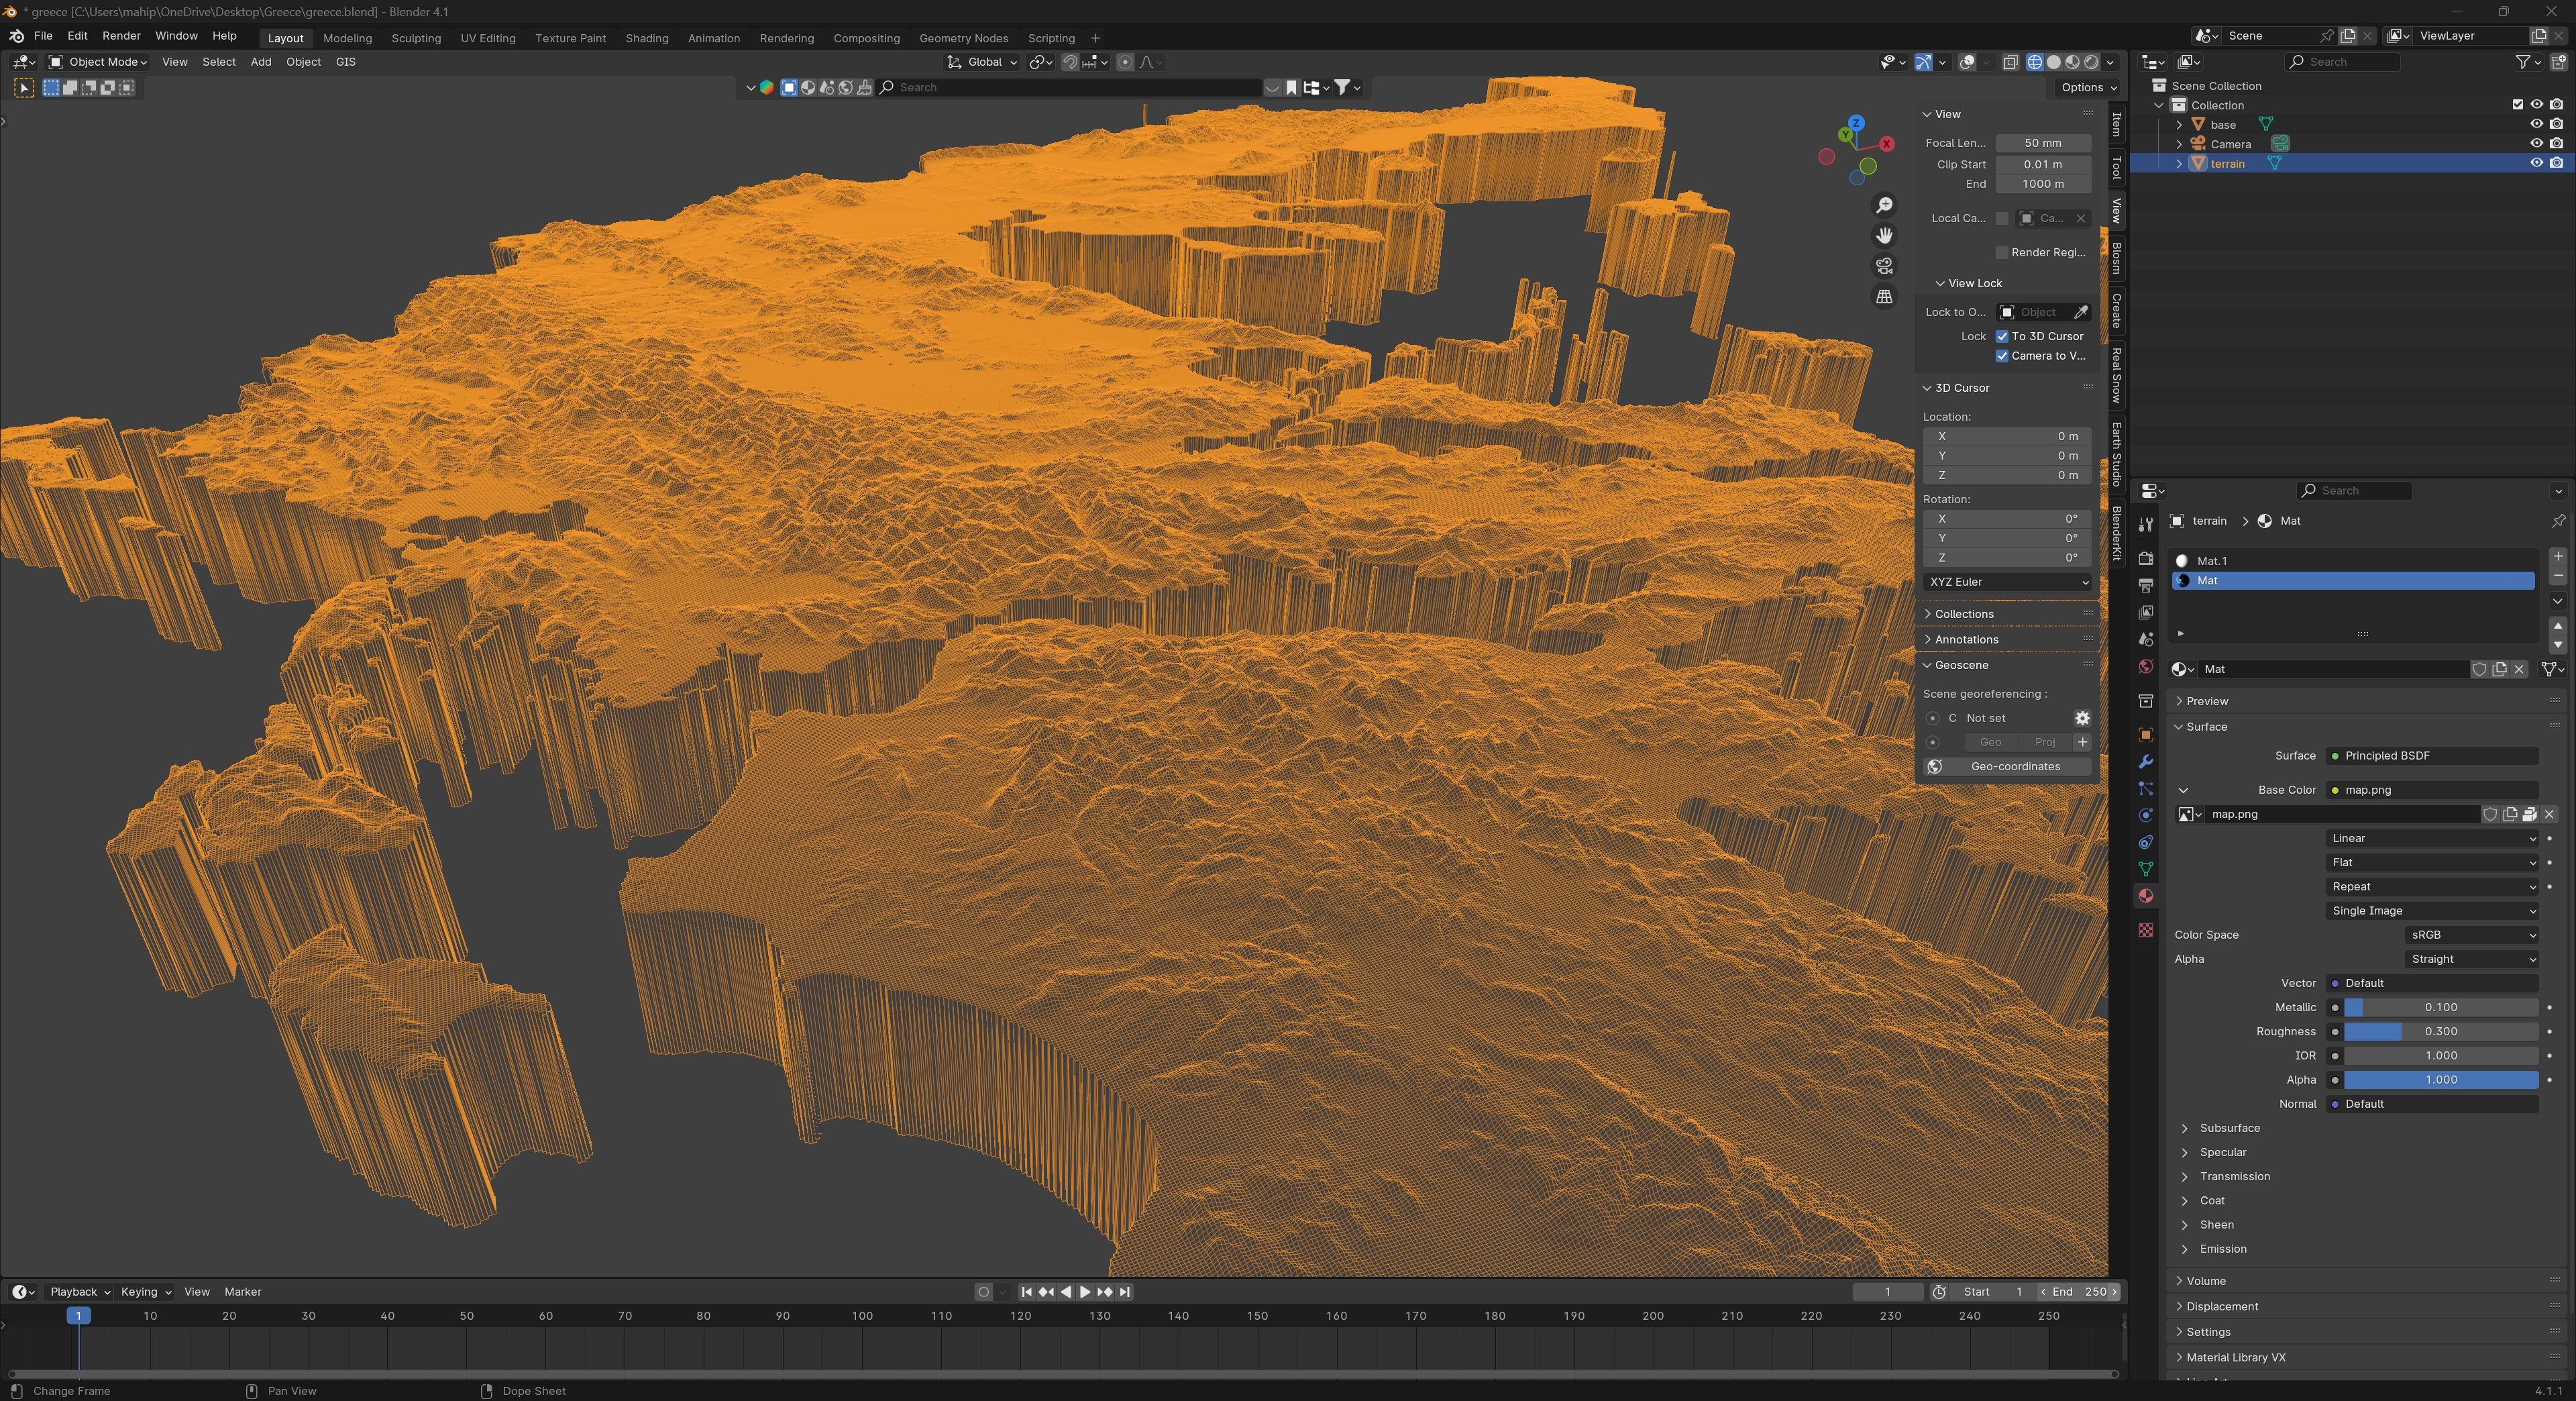Open the XYZ Euler rotation mode dropdown
2576x1401 pixels.
2007,582
